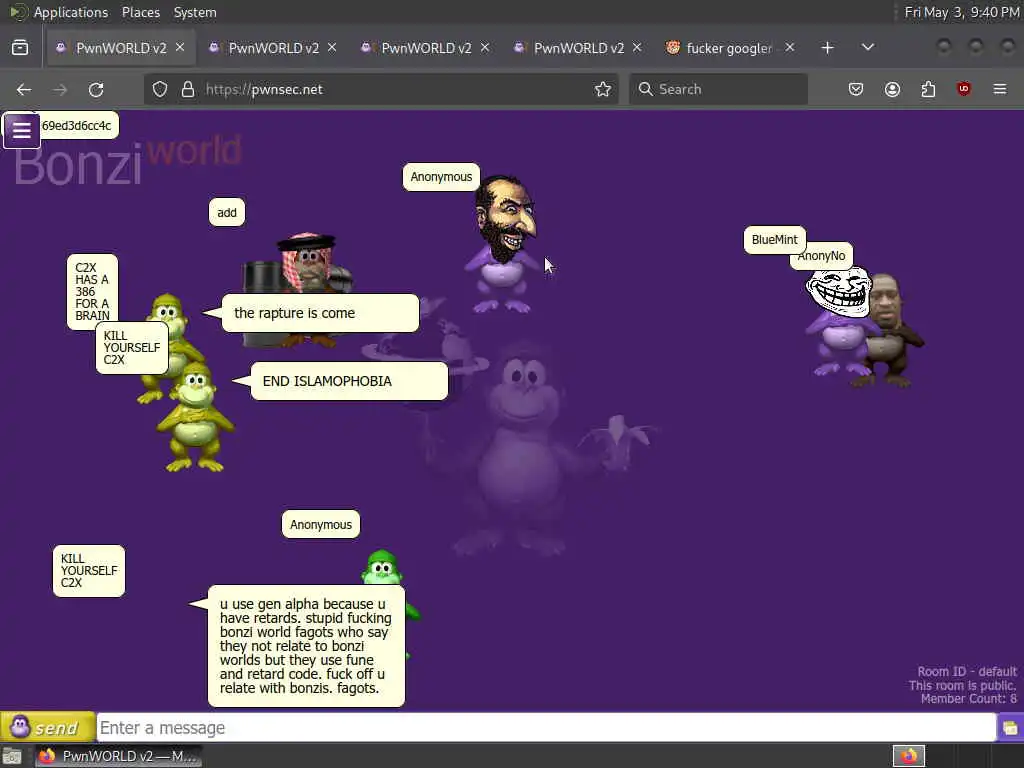Click the 'Member Count: 8' text
1024x768 pixels.
tap(968, 699)
